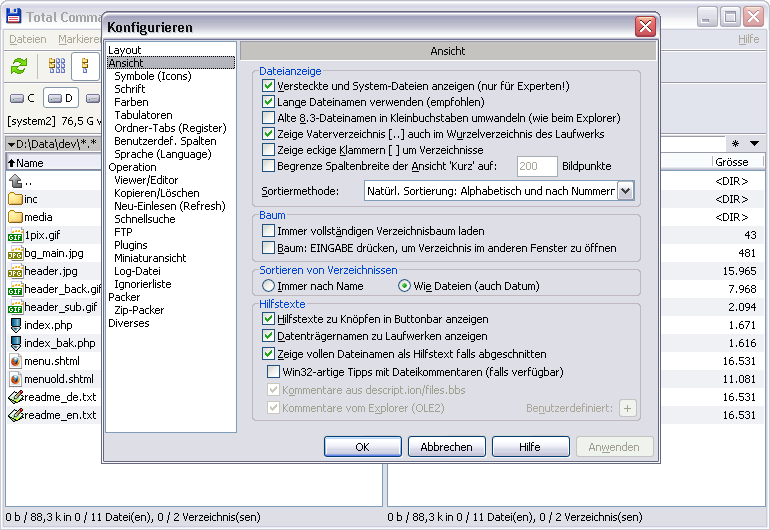Open the Sortiermethode dropdown arrow

click(x=626, y=191)
